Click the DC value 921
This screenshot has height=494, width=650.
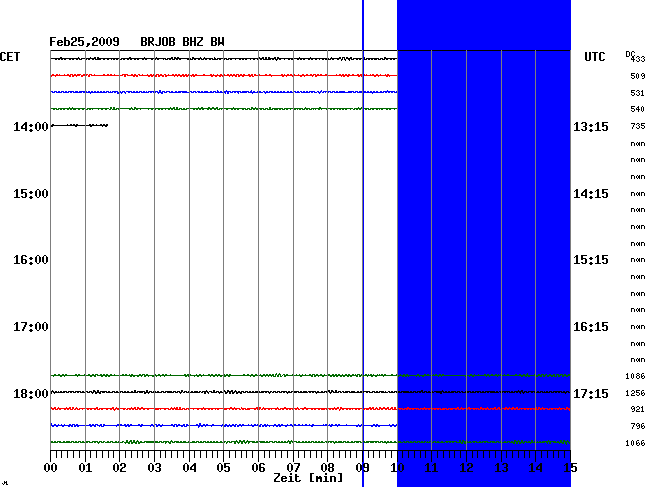[638, 409]
